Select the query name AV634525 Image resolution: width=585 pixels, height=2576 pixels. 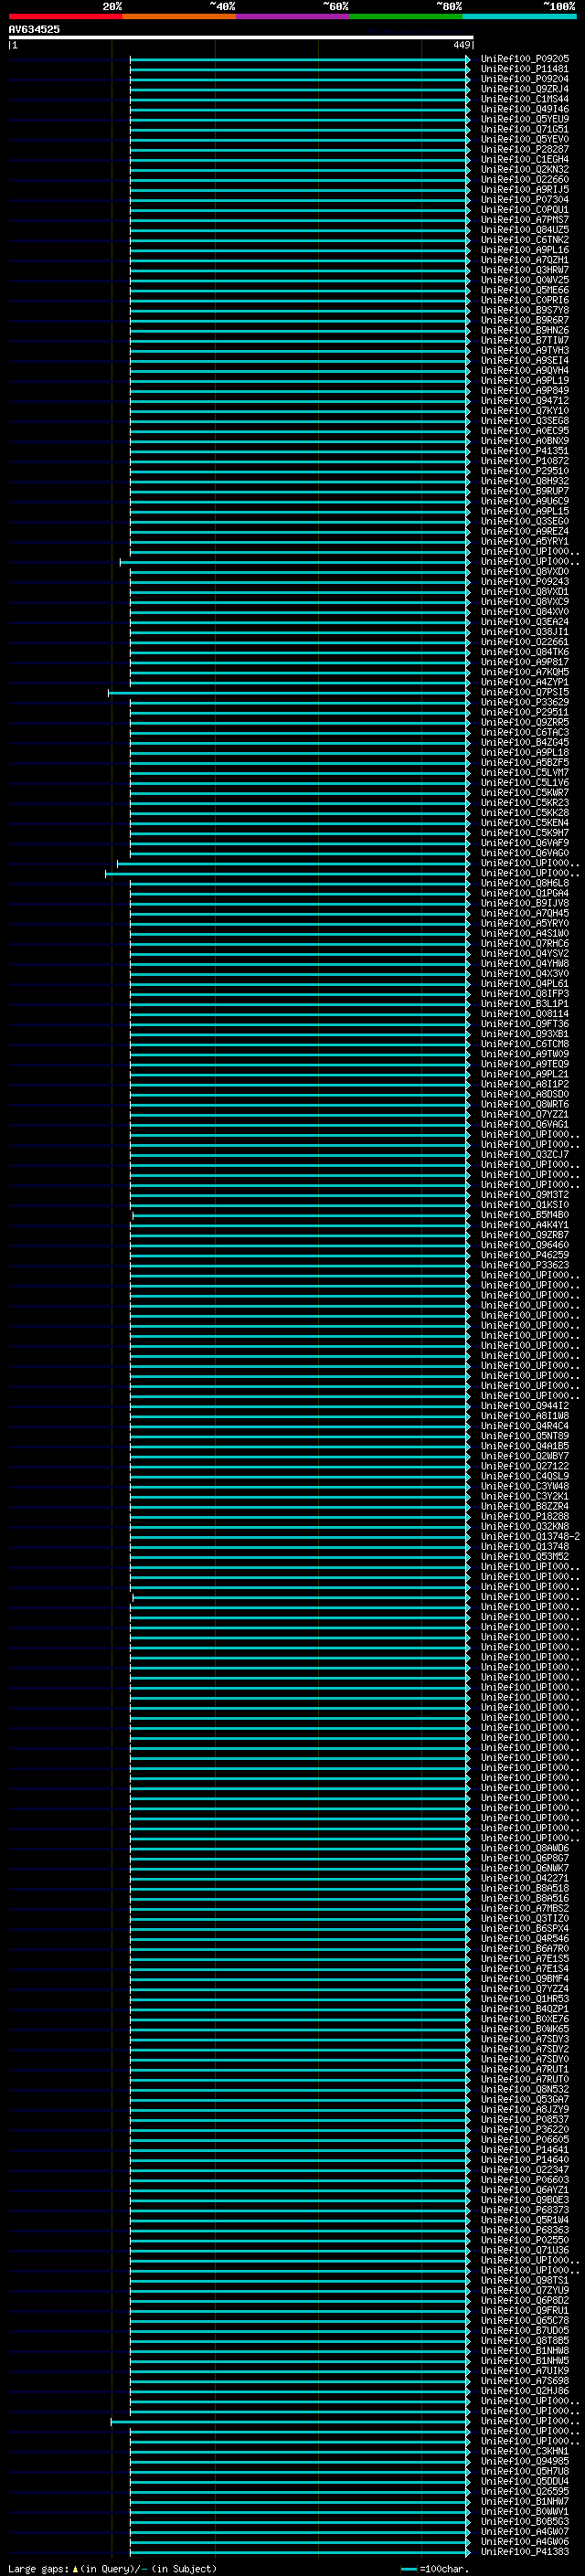(x=34, y=29)
